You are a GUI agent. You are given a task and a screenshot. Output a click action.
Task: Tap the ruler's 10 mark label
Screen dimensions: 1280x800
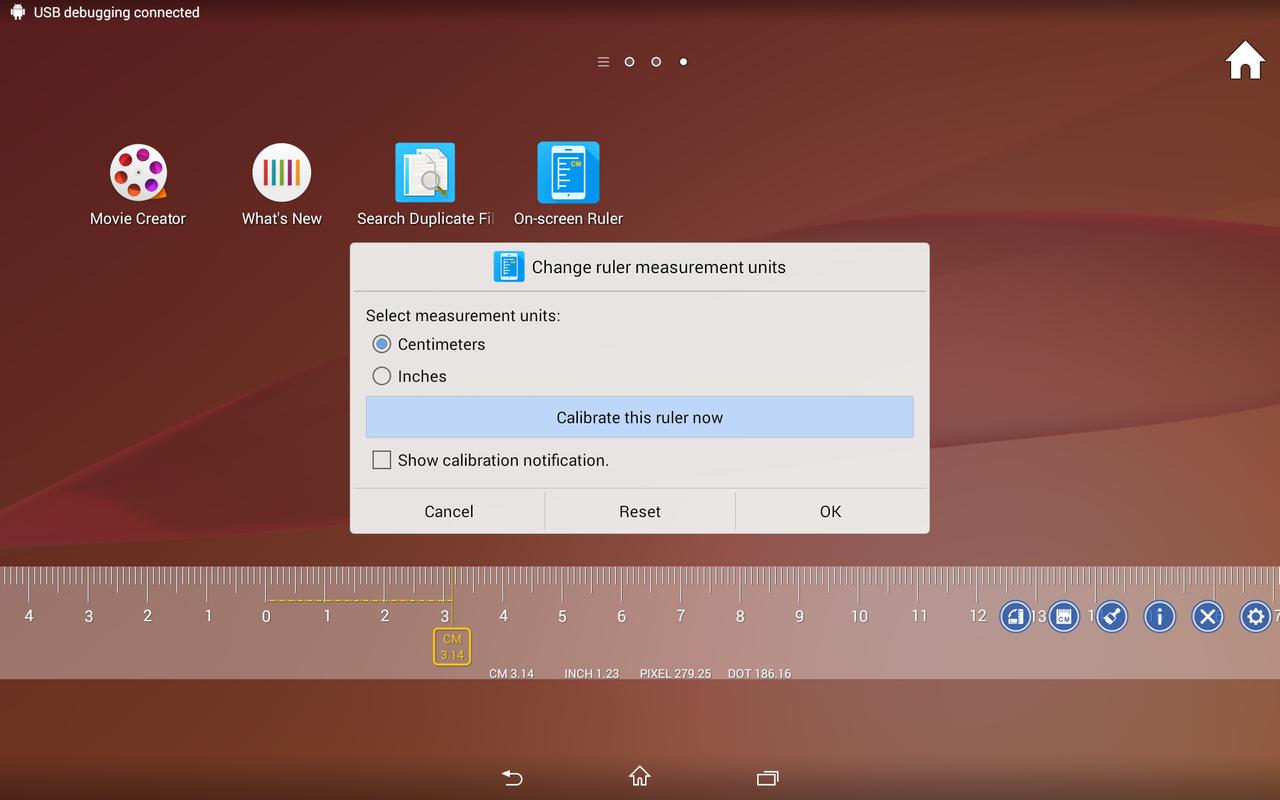point(859,616)
